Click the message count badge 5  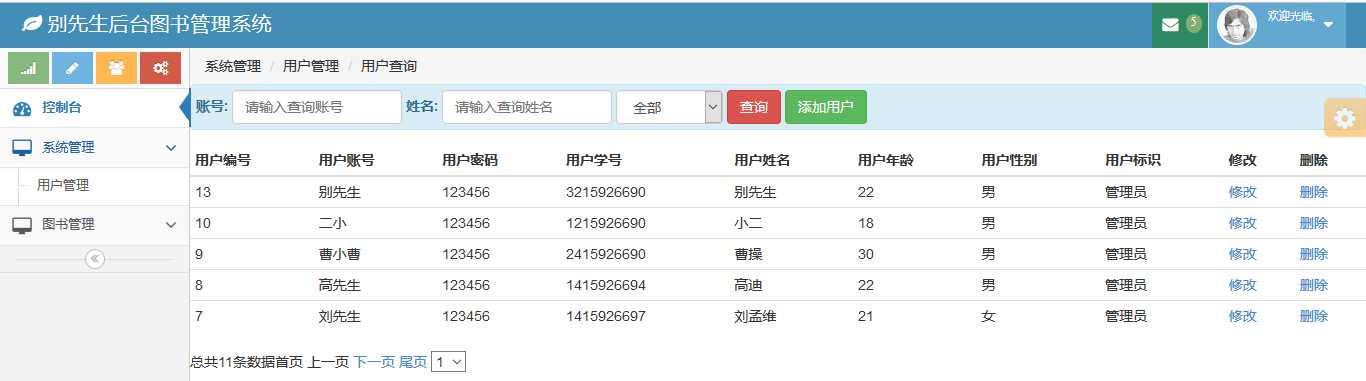pyautogui.click(x=1193, y=23)
